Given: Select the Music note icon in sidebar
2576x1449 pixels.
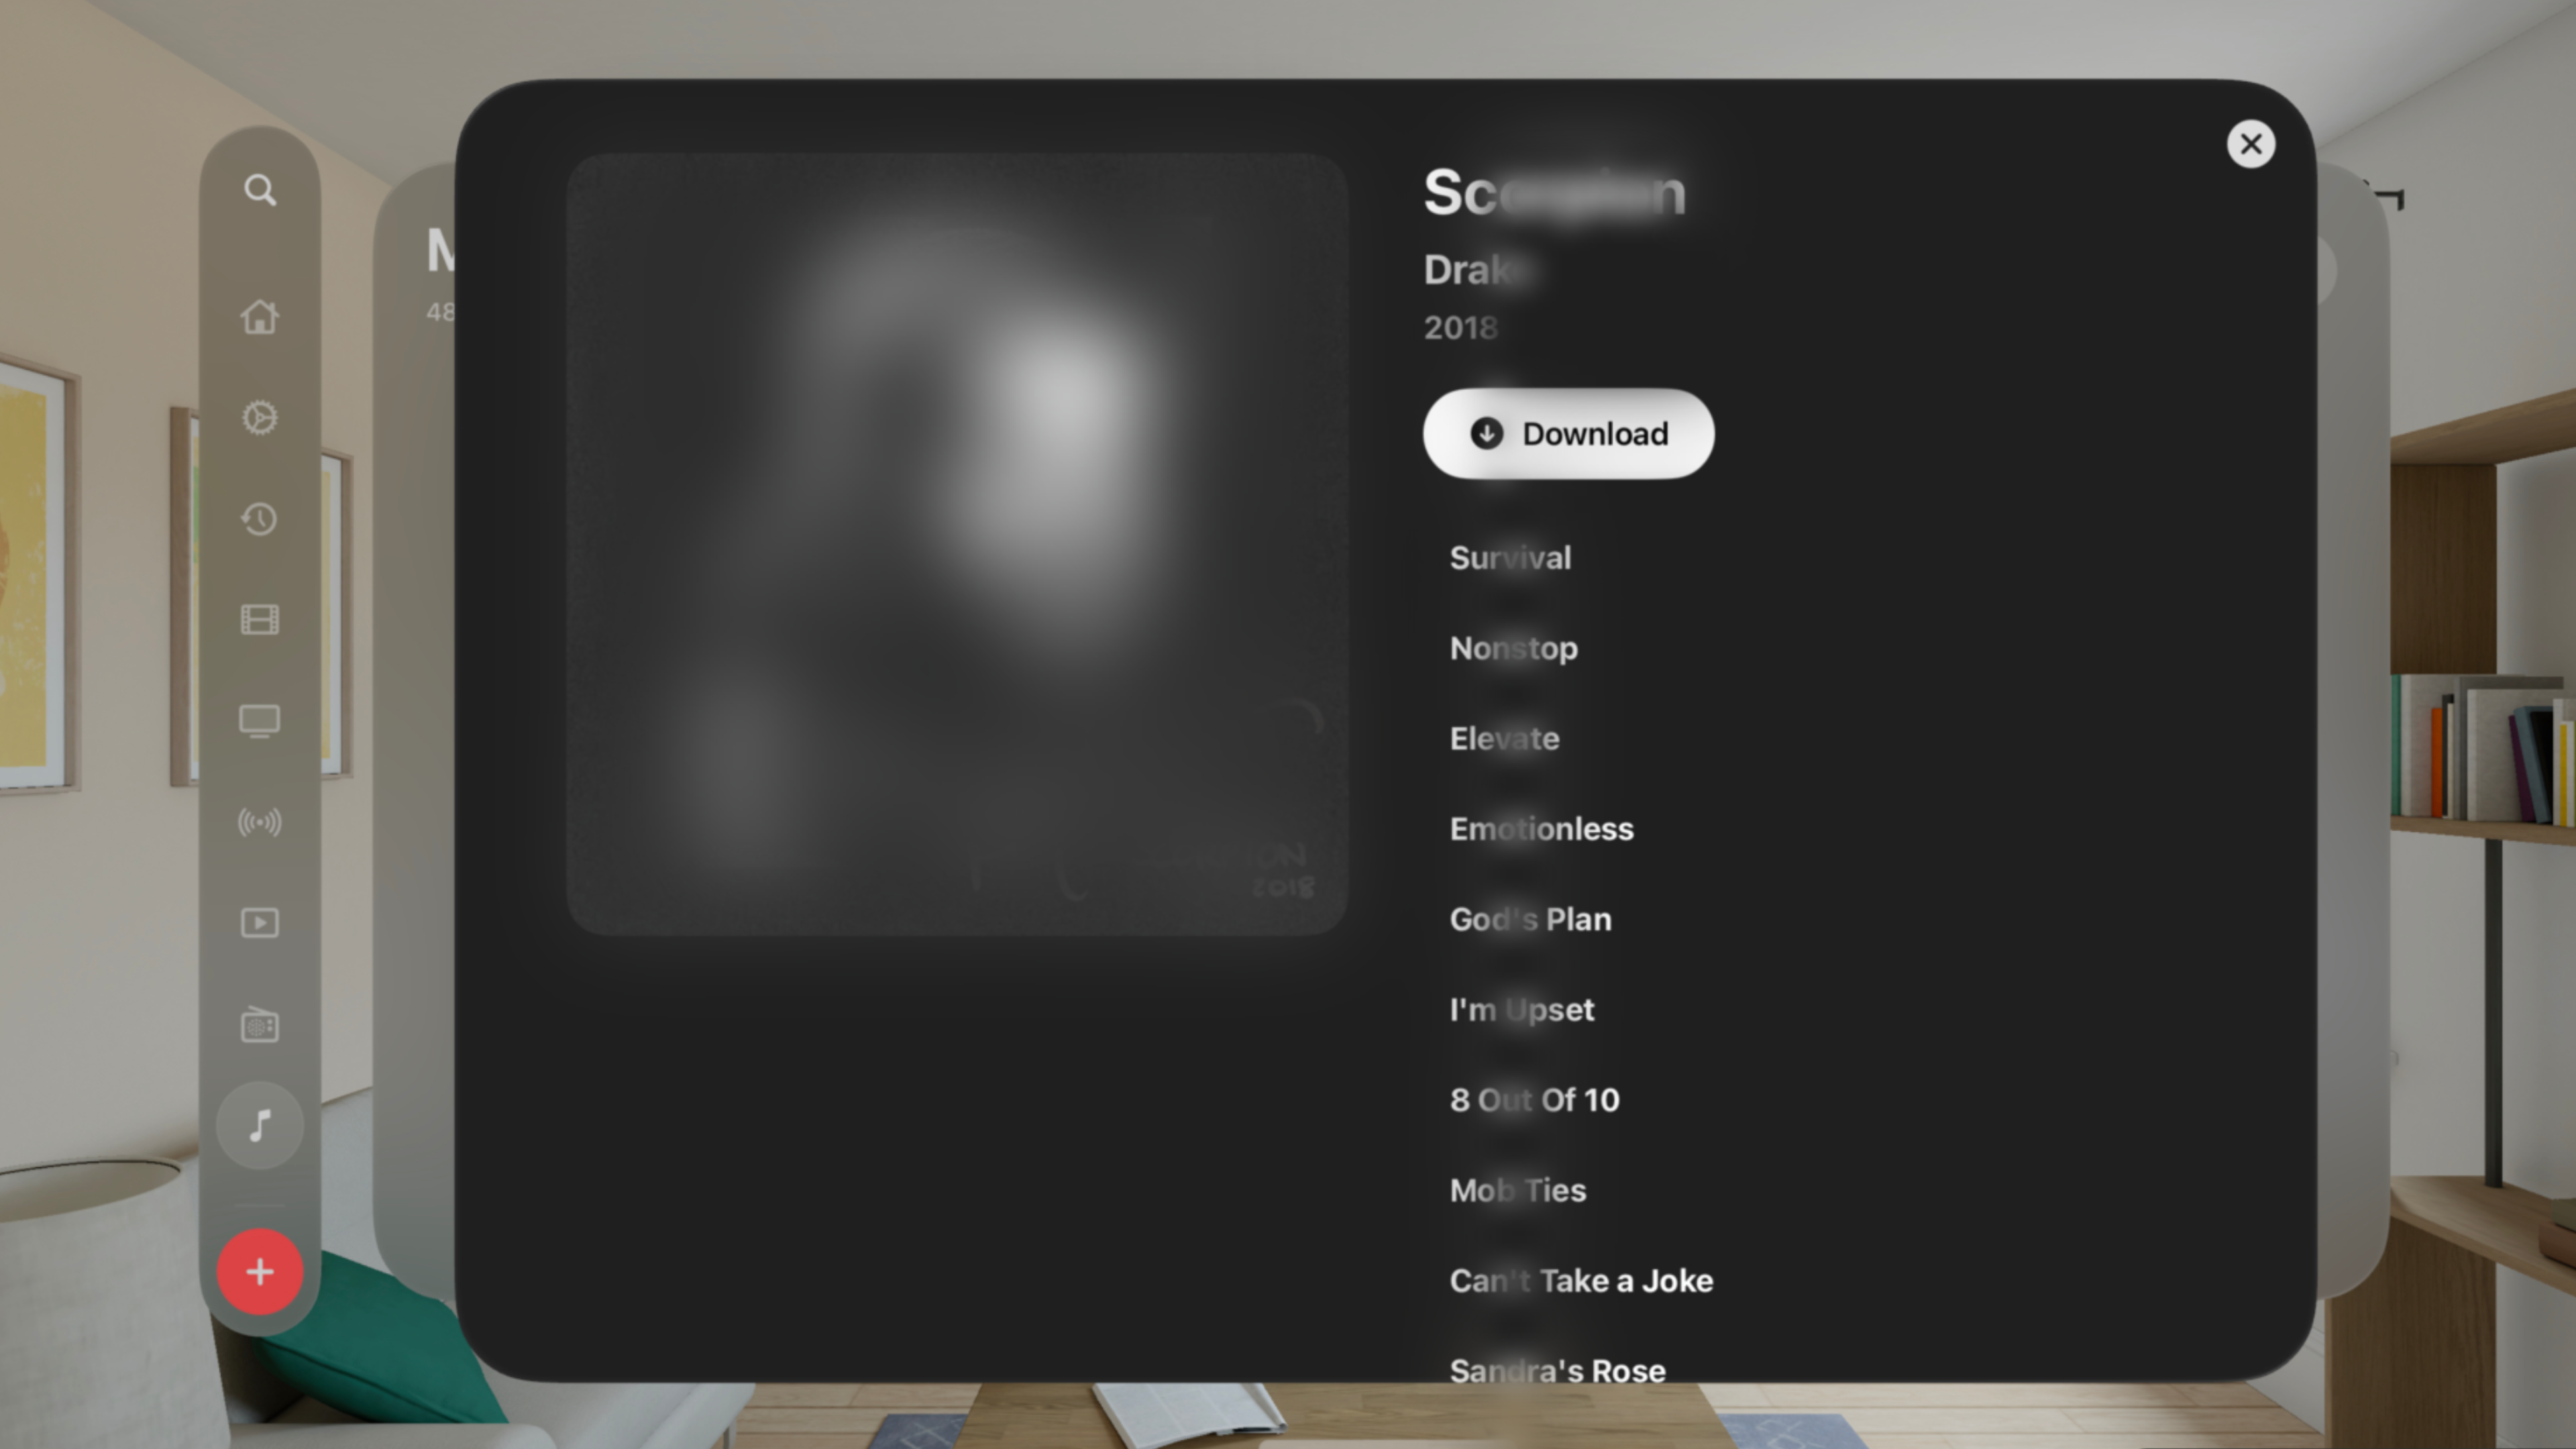Looking at the screenshot, I should coord(260,1125).
